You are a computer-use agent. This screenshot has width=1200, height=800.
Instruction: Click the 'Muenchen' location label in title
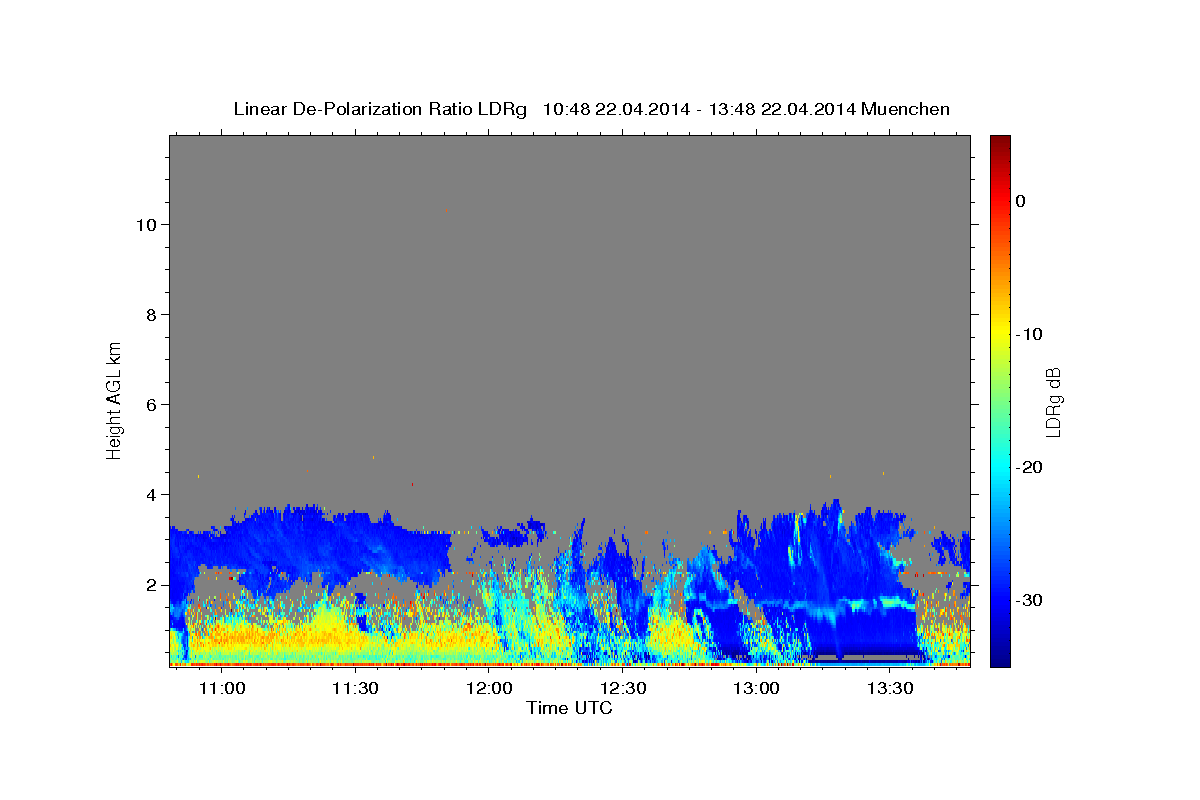(905, 109)
